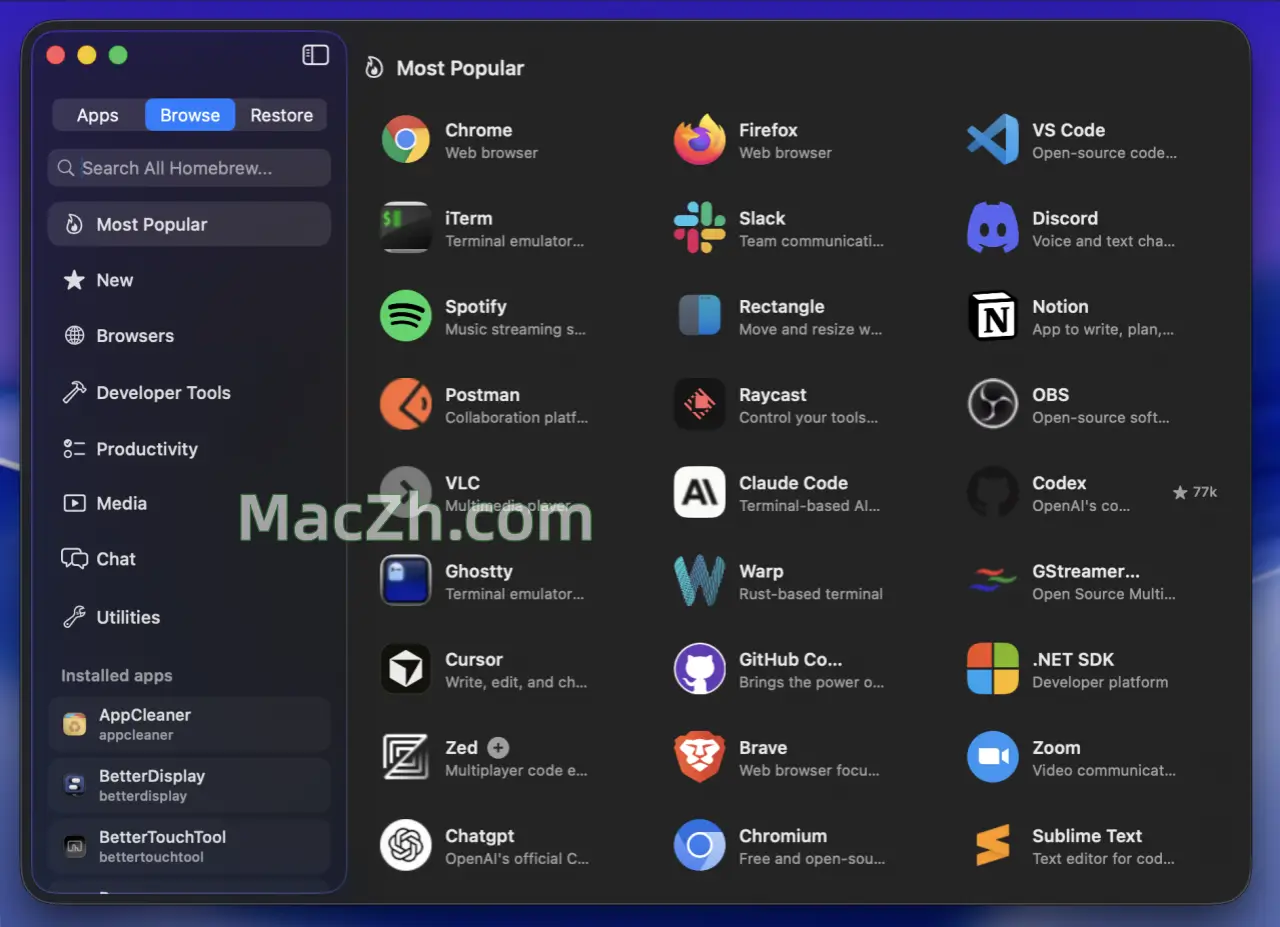Select Most Popular in the sidebar
Image resolution: width=1280 pixels, height=927 pixels.
pyautogui.click(x=189, y=224)
